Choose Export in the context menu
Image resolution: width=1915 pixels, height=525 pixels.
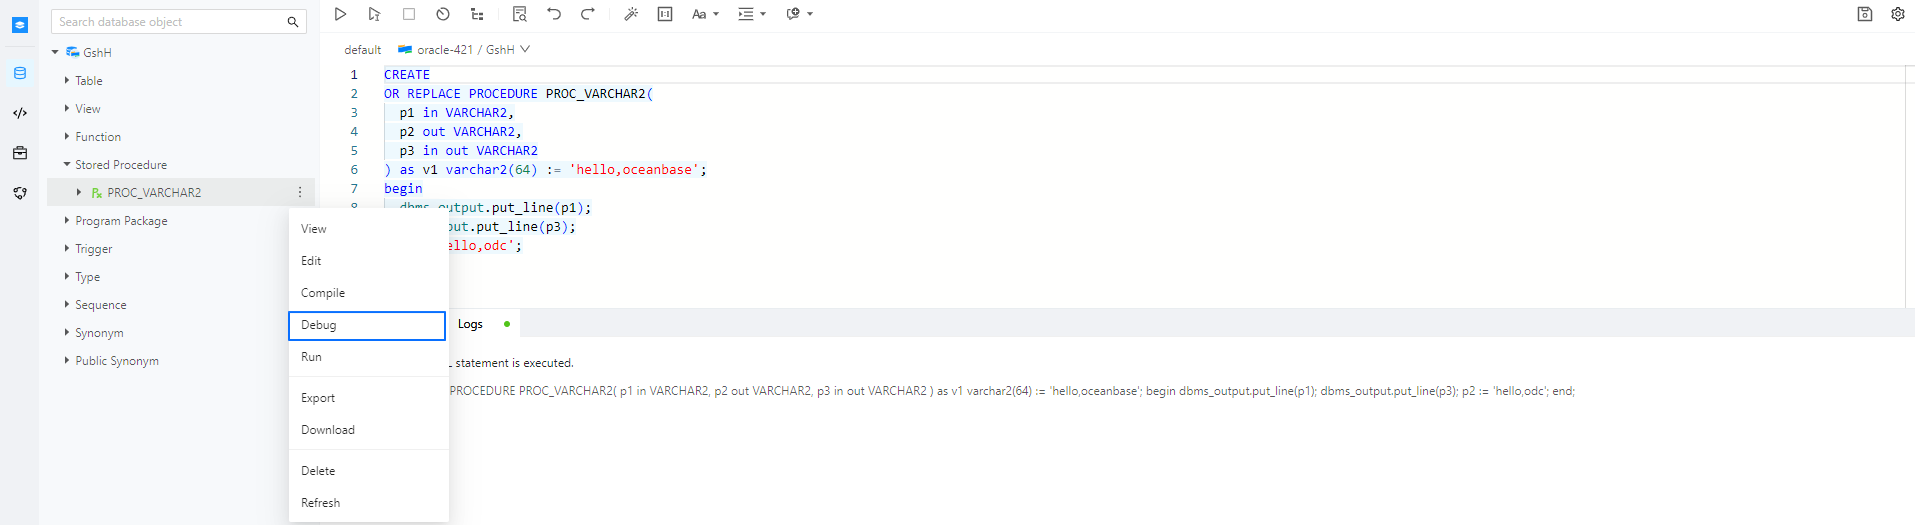click(x=318, y=398)
